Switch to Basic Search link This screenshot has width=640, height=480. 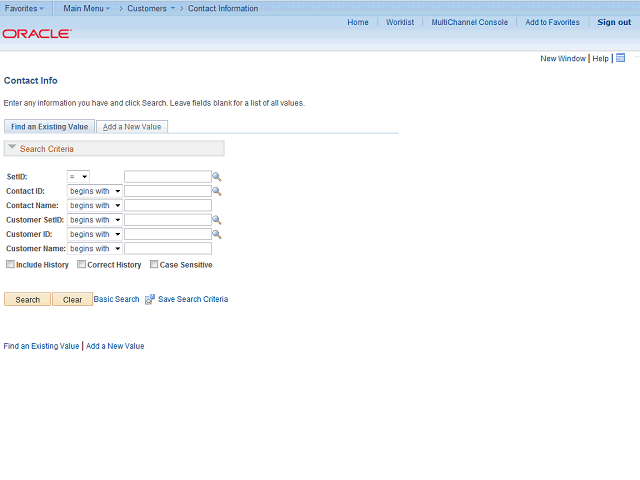coord(116,299)
